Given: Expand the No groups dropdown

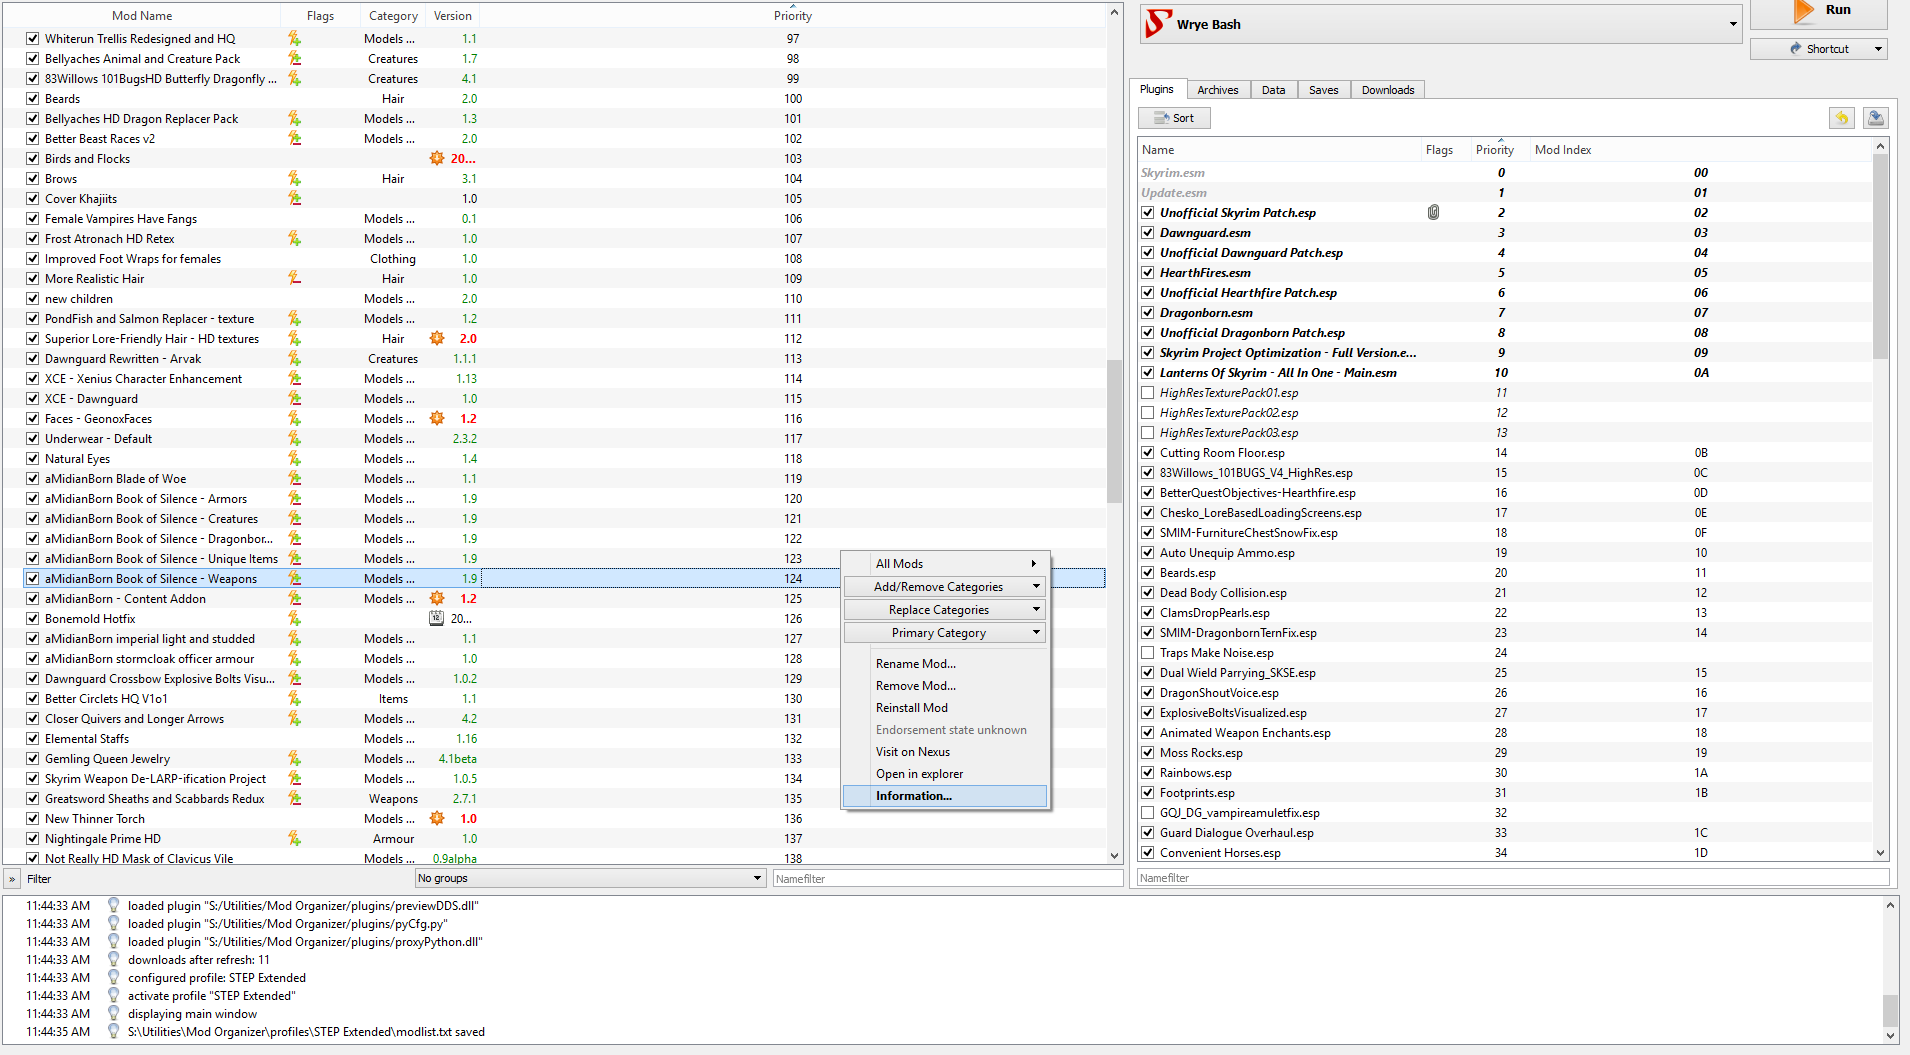Looking at the screenshot, I should (756, 878).
